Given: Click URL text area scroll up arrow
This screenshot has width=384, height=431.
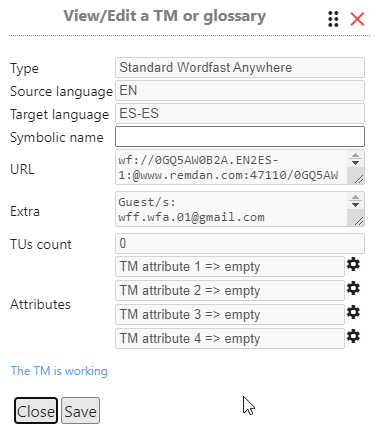Looking at the screenshot, I should pyautogui.click(x=355, y=155).
